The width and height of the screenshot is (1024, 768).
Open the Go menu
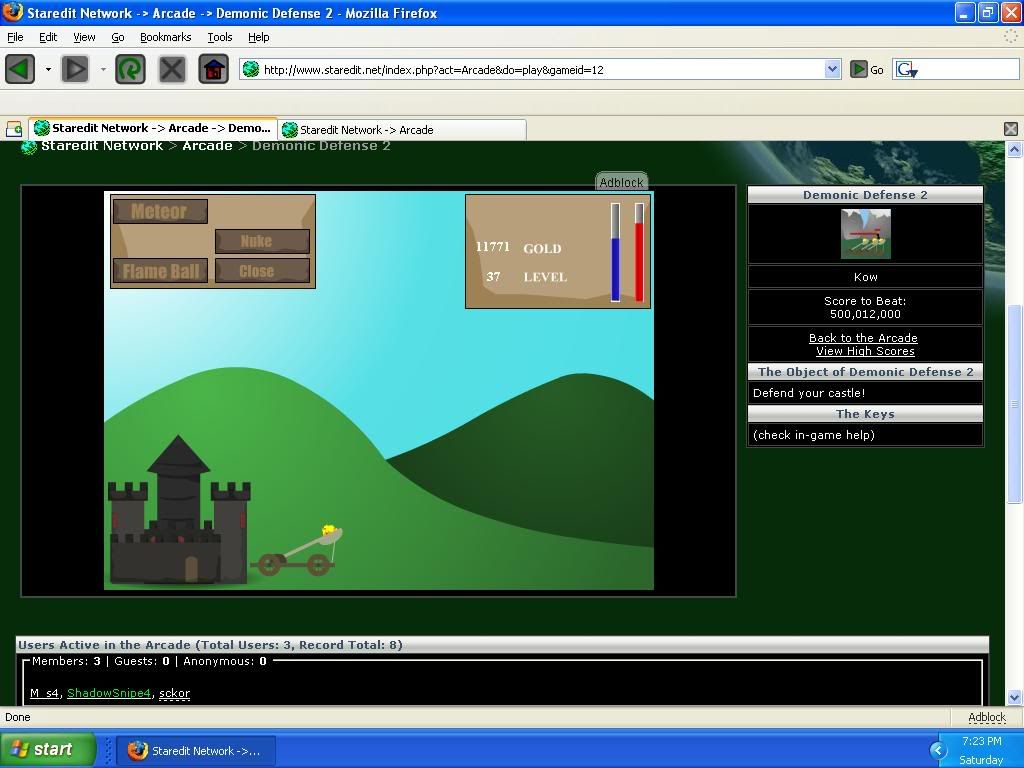pos(118,37)
